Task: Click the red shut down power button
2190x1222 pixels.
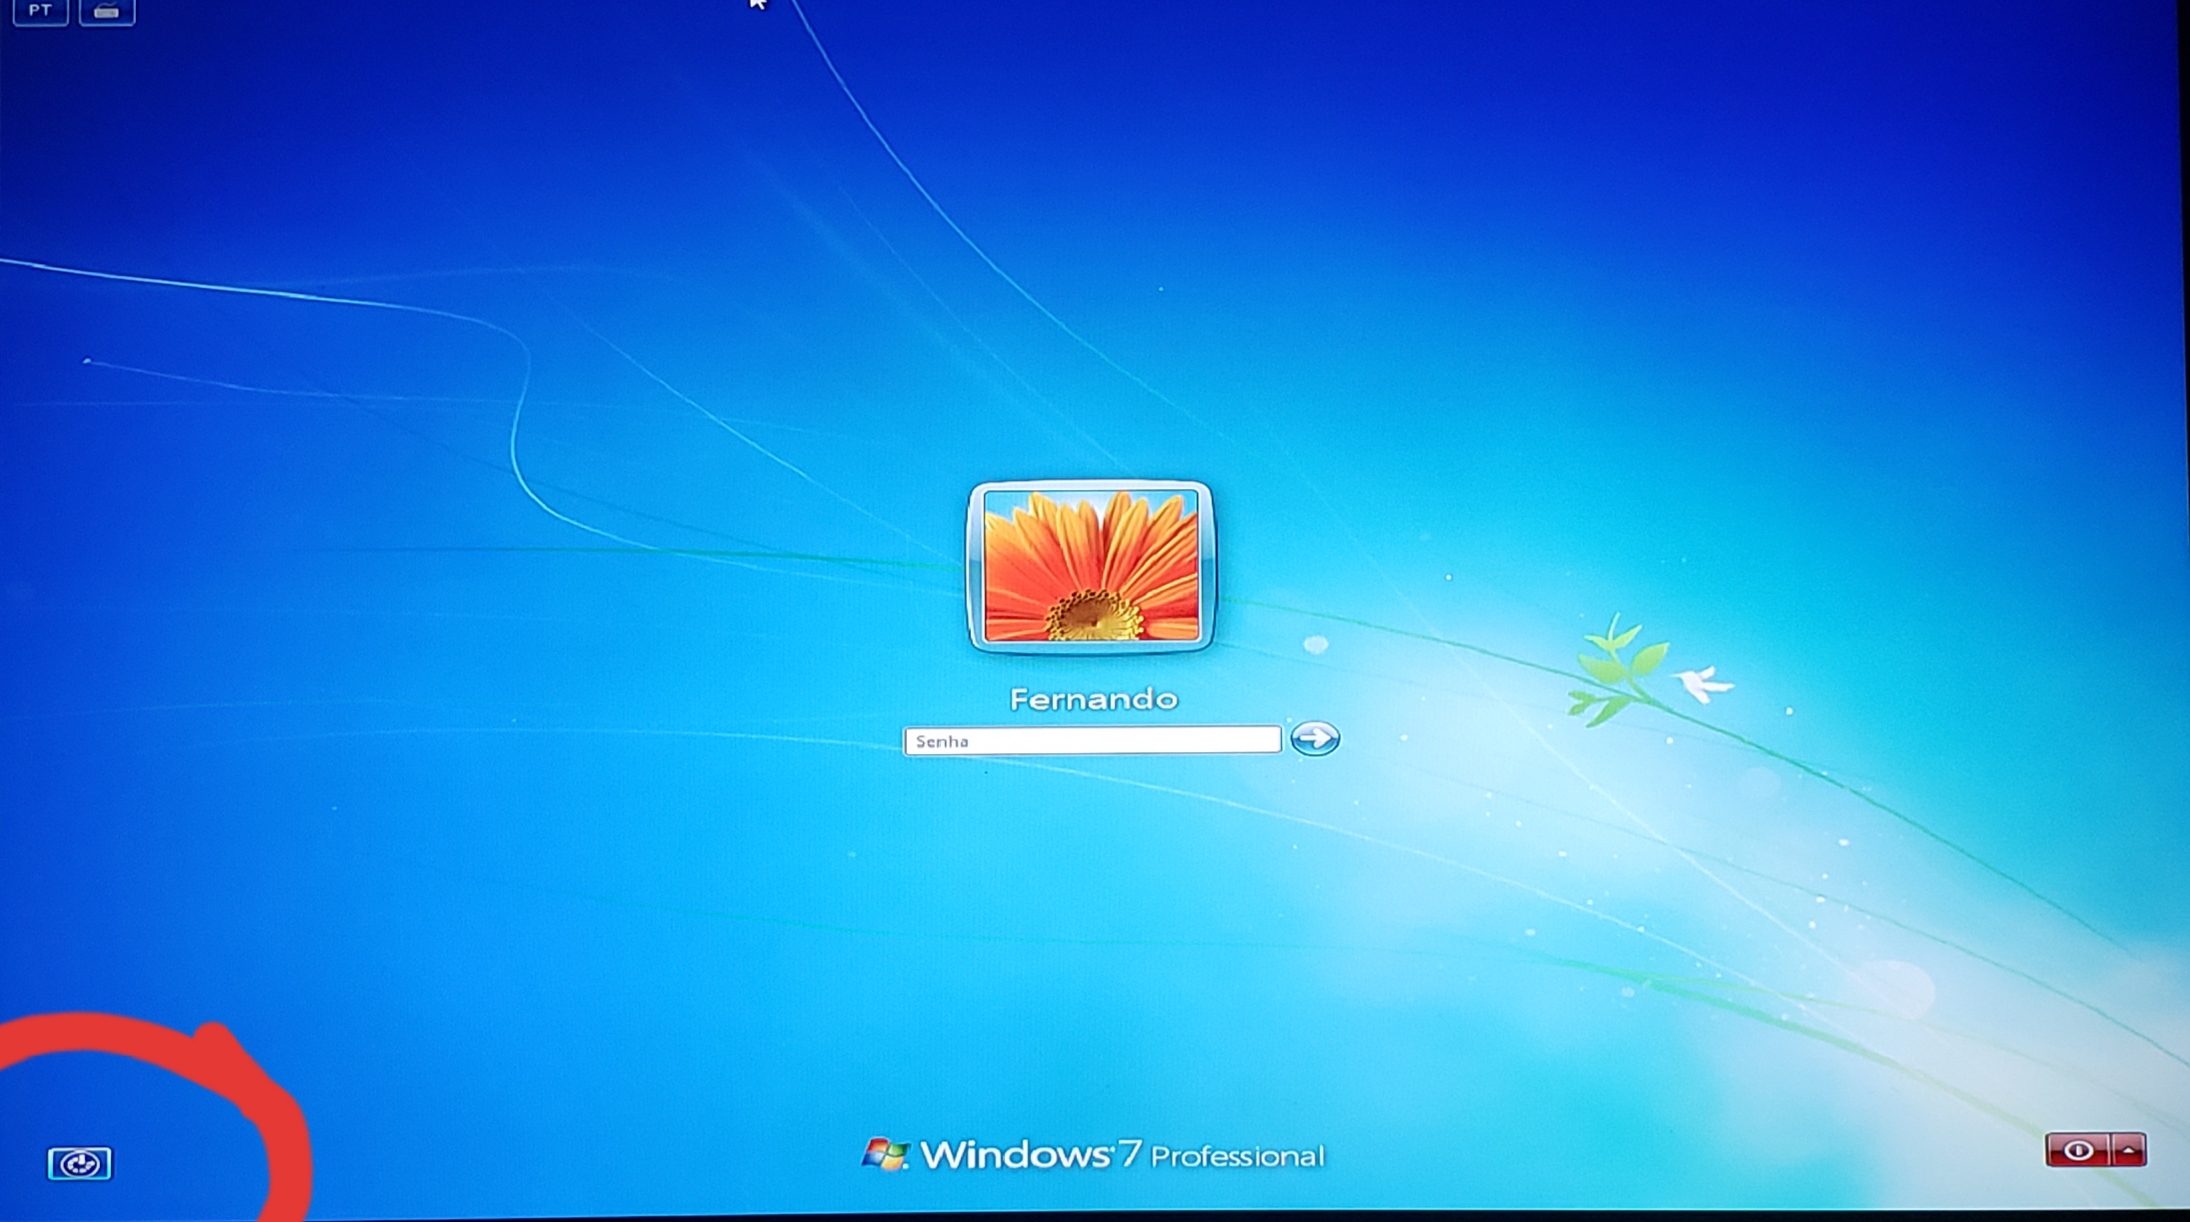Action: coord(2078,1150)
